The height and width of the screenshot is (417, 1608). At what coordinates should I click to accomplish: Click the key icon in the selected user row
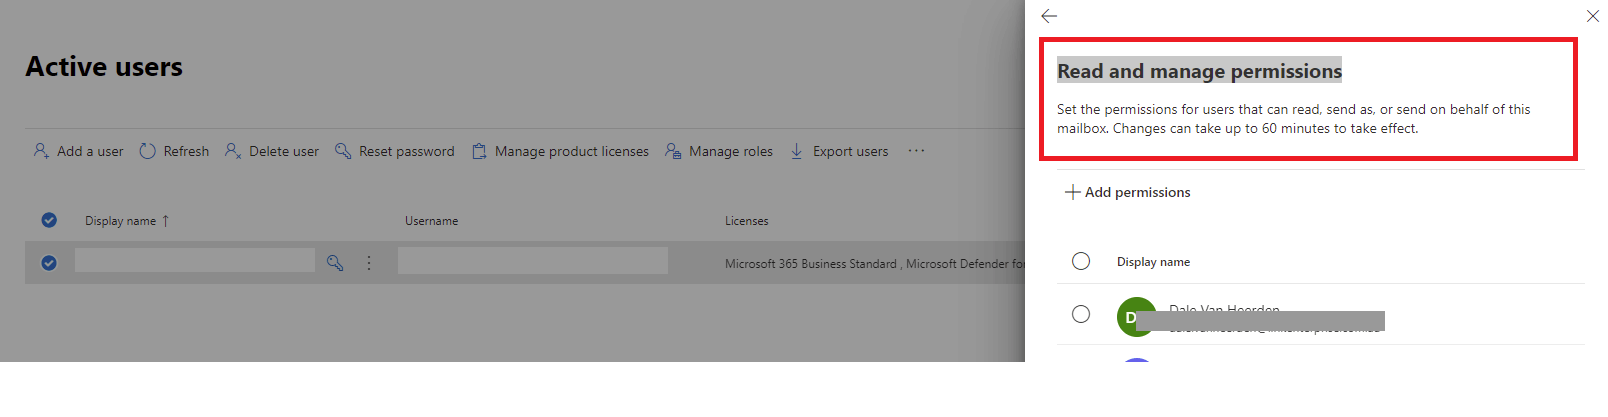click(335, 263)
